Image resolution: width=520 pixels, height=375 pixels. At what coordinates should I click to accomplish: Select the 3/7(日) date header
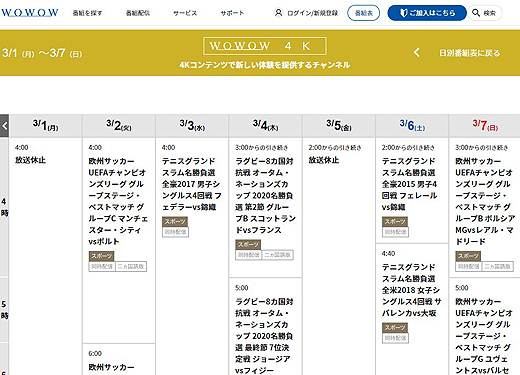(x=485, y=126)
